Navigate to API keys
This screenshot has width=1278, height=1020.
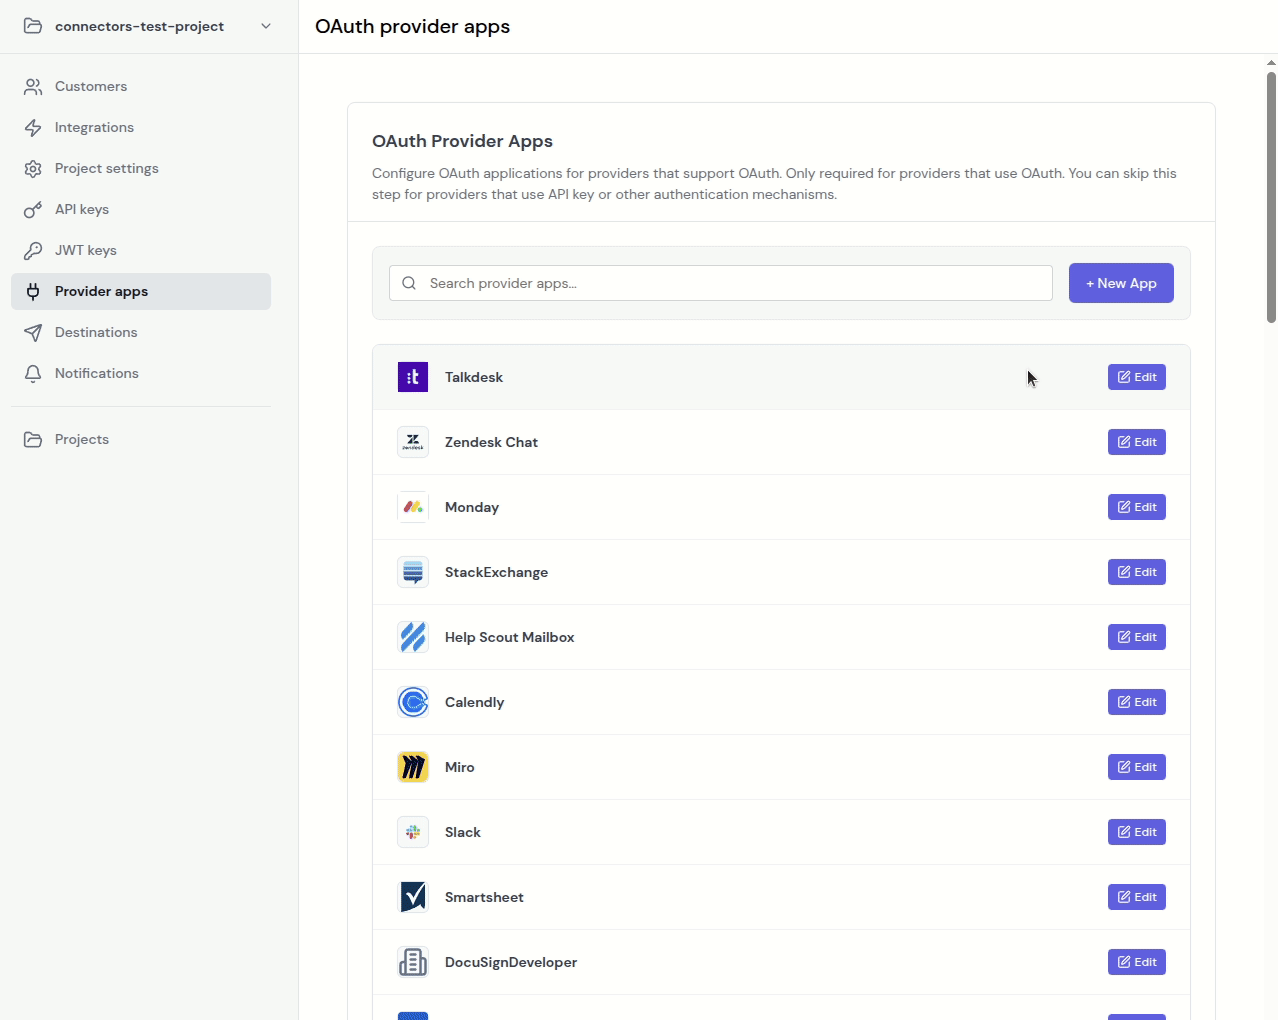pos(141,210)
